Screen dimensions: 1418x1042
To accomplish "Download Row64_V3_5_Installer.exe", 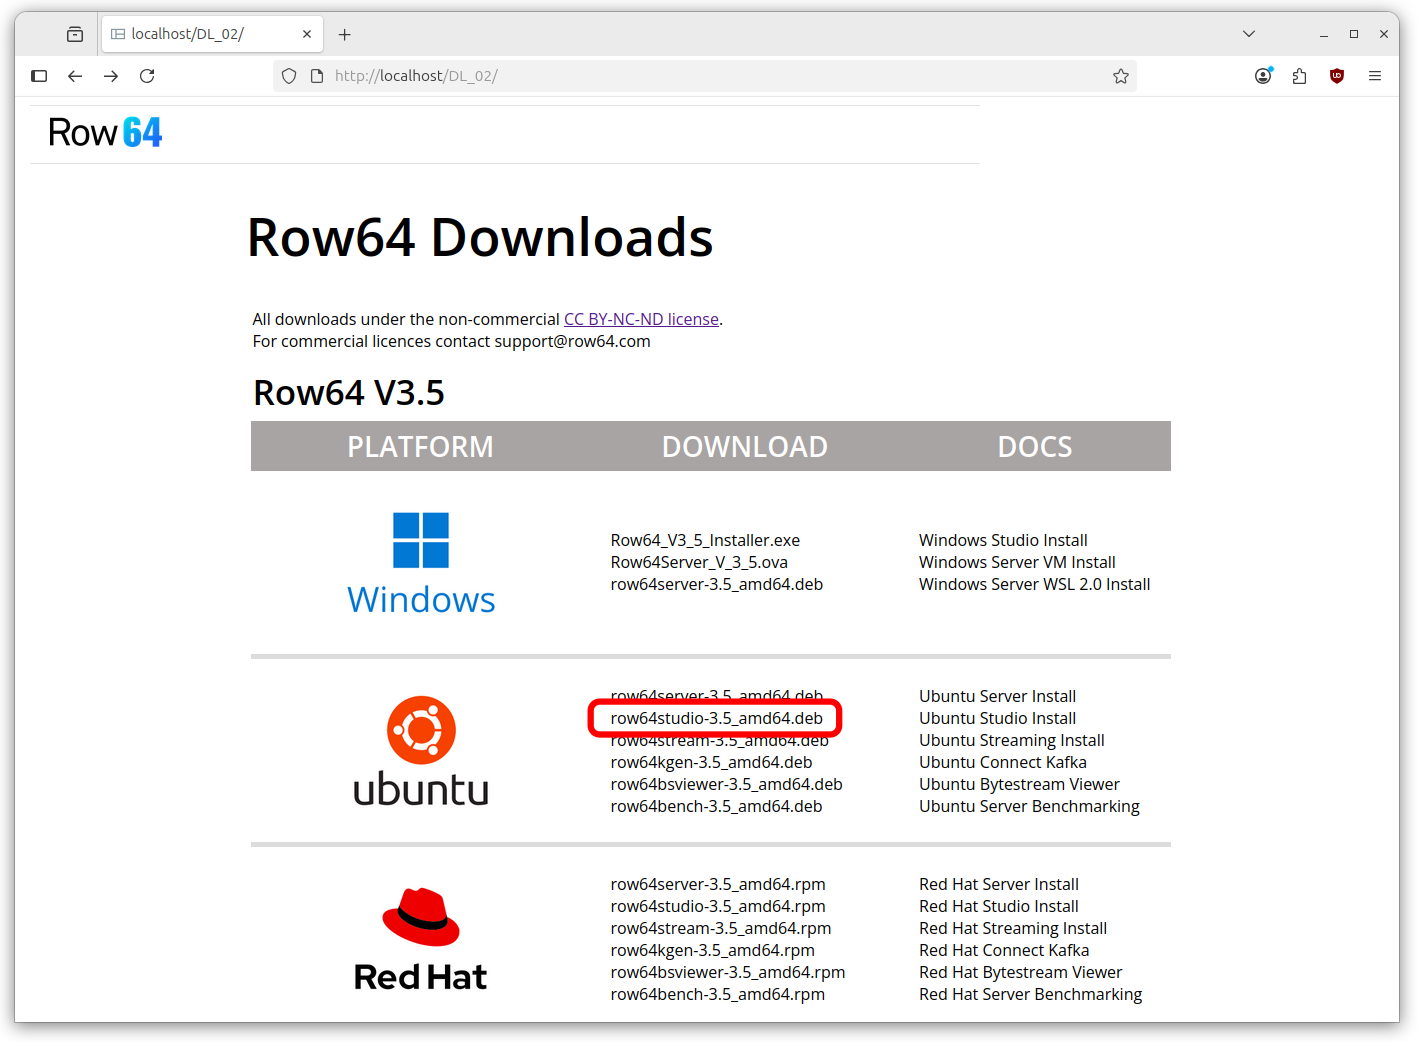I will [x=705, y=540].
